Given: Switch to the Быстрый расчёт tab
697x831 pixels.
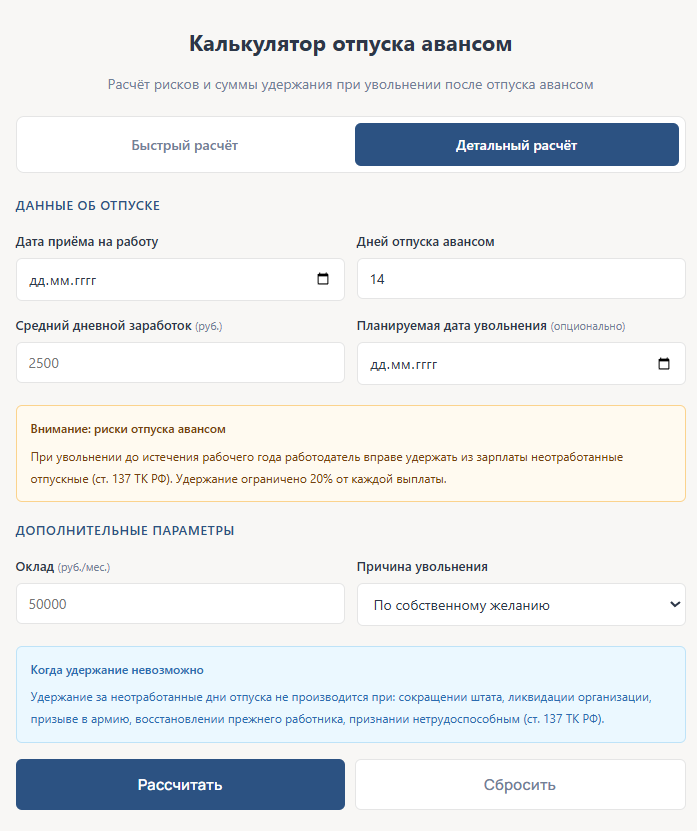Looking at the screenshot, I should coord(185,145).
